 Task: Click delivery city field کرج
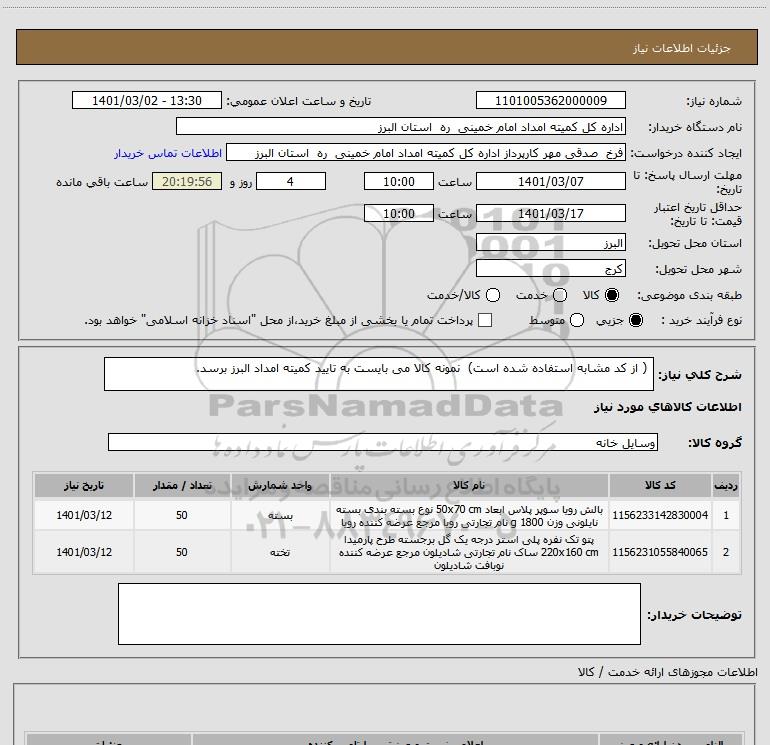(550, 269)
